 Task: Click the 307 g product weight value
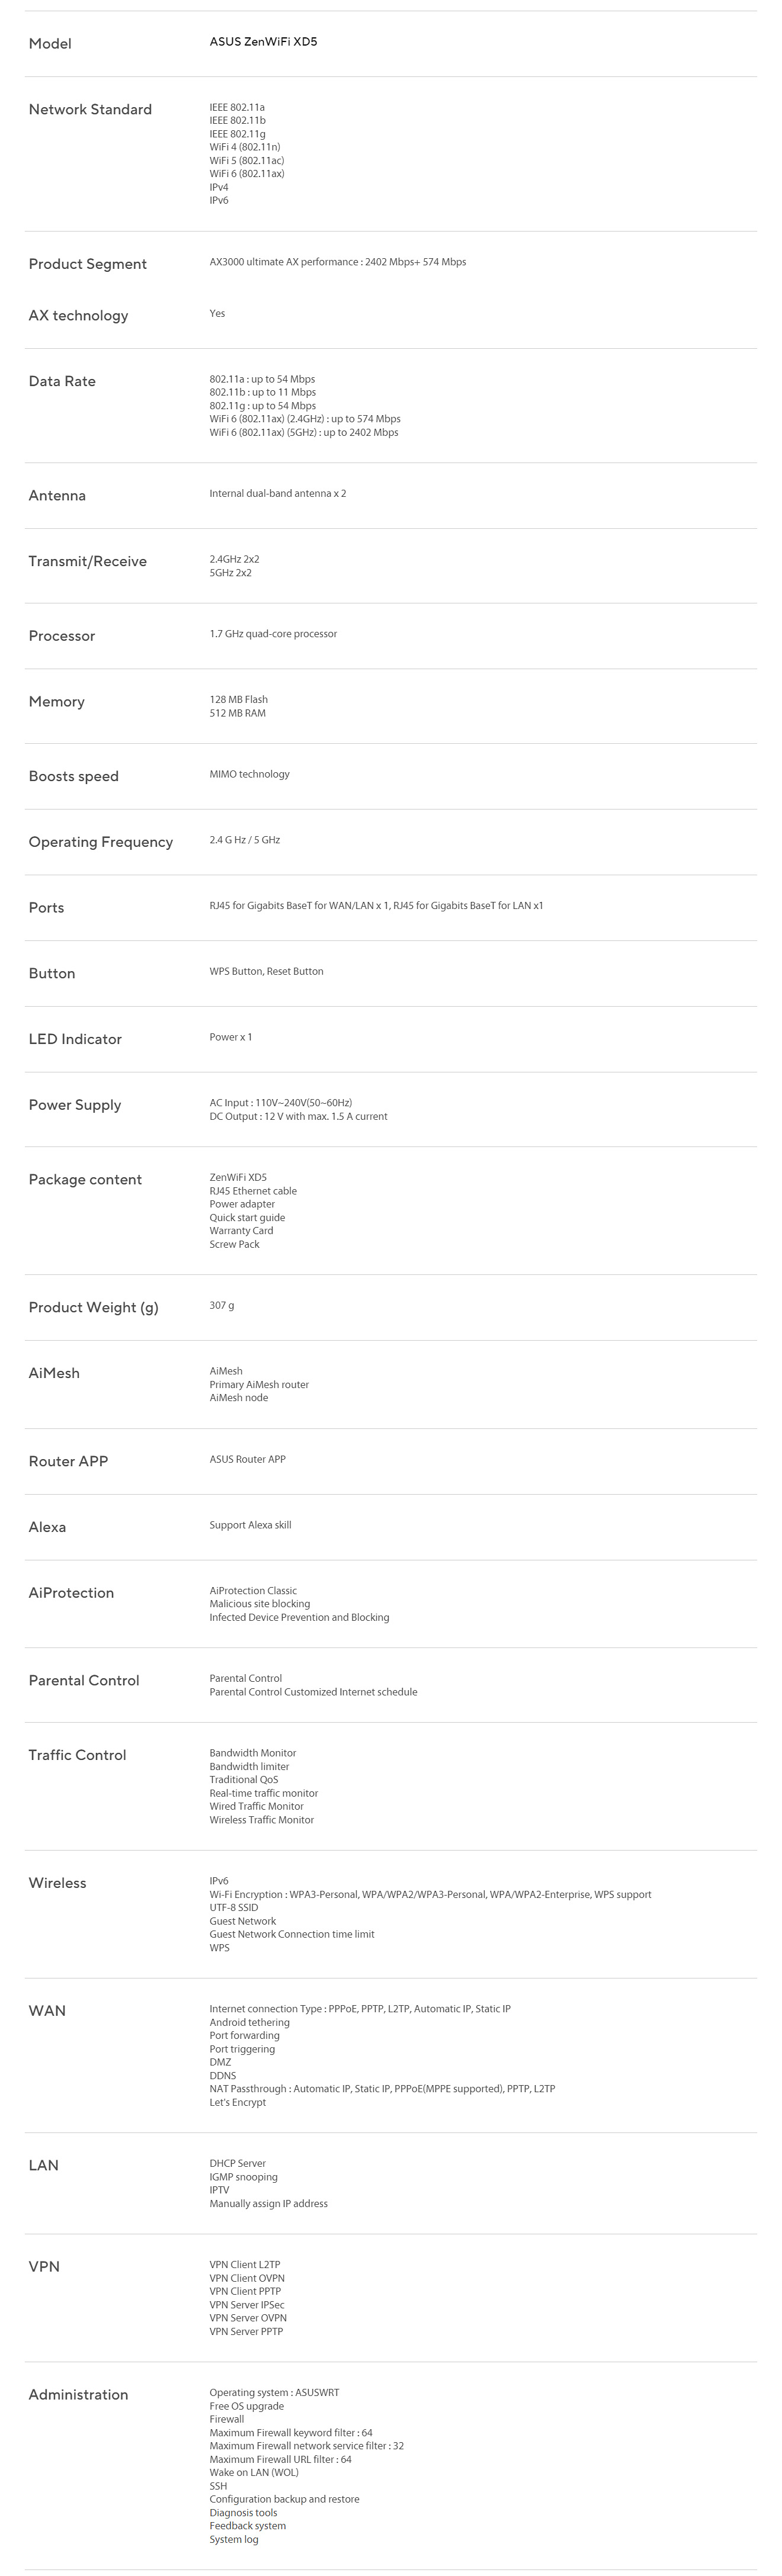point(222,1306)
